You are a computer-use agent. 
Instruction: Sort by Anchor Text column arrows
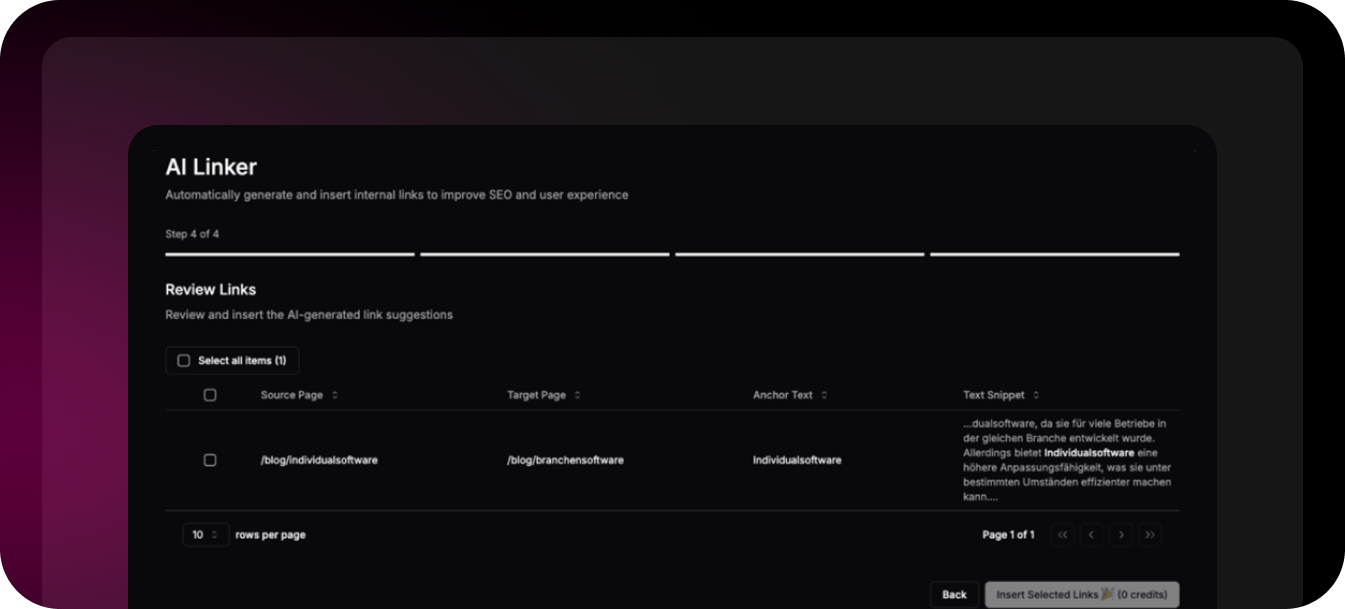pos(824,395)
